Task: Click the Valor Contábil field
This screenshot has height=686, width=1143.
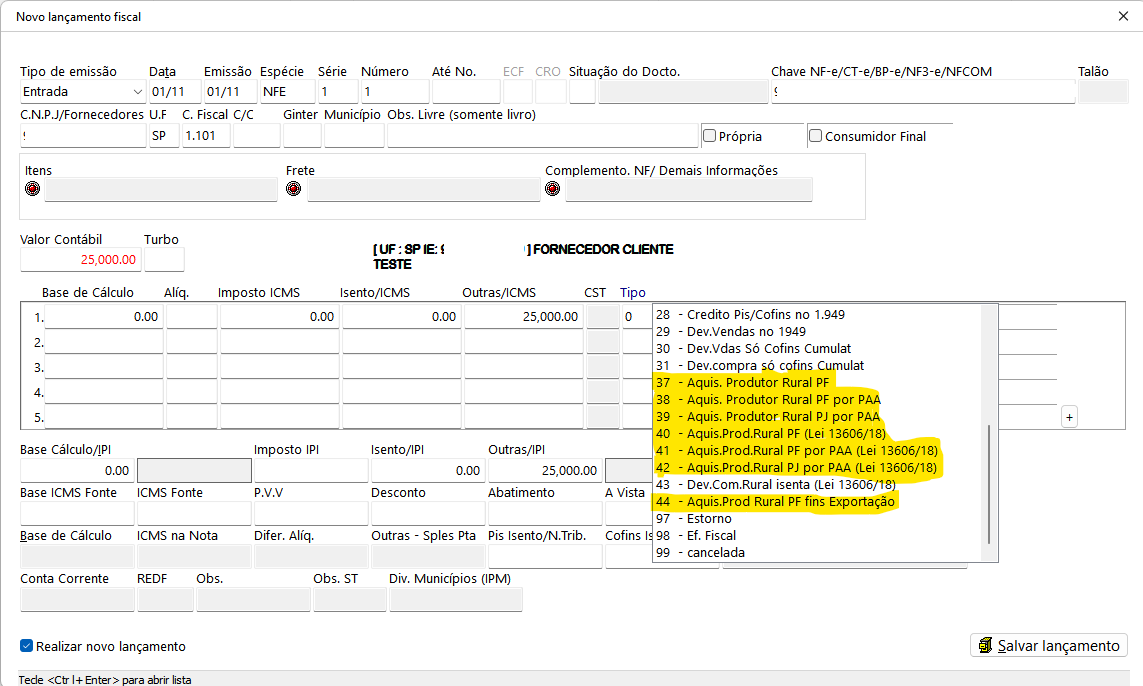Action: coord(79,260)
